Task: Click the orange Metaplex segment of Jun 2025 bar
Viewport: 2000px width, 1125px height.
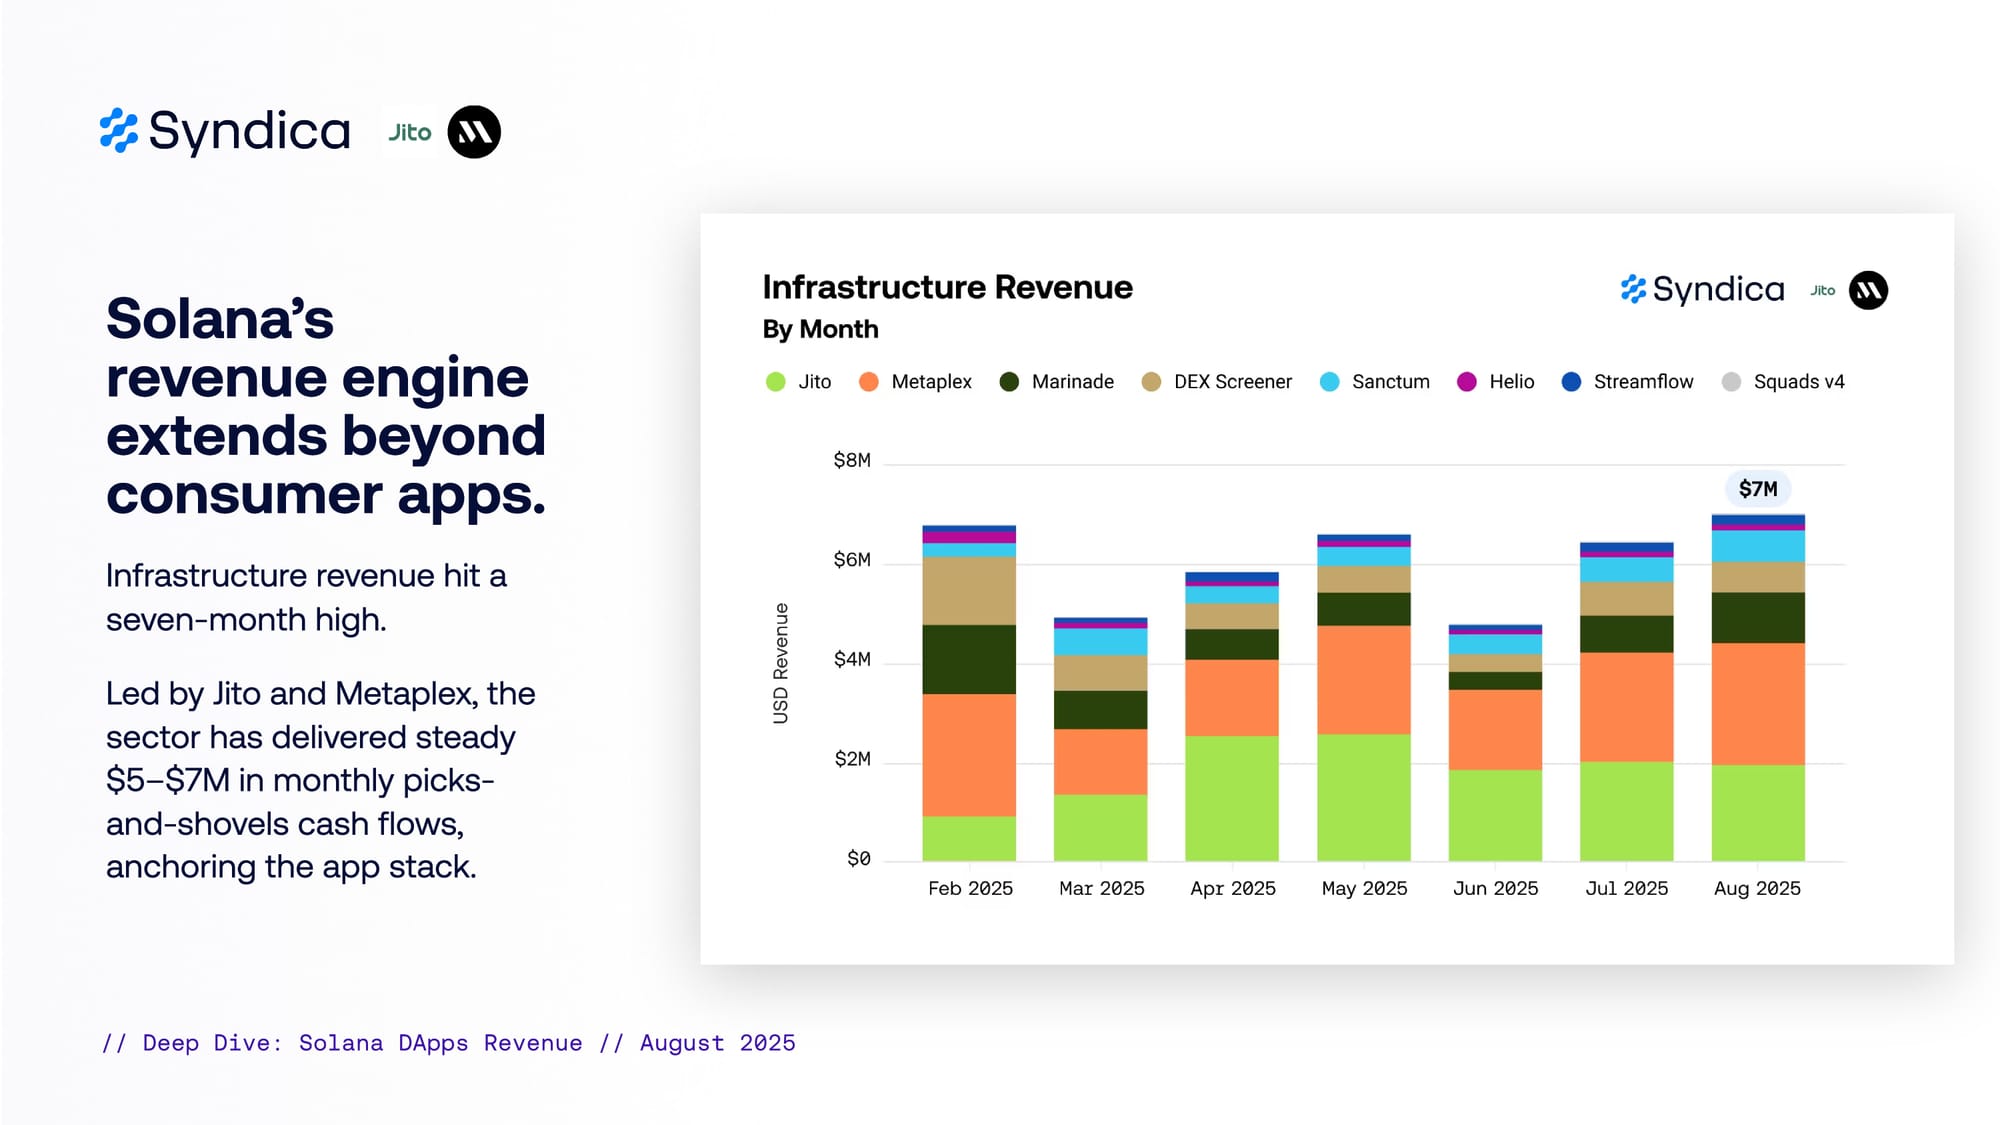Action: coord(1495,729)
